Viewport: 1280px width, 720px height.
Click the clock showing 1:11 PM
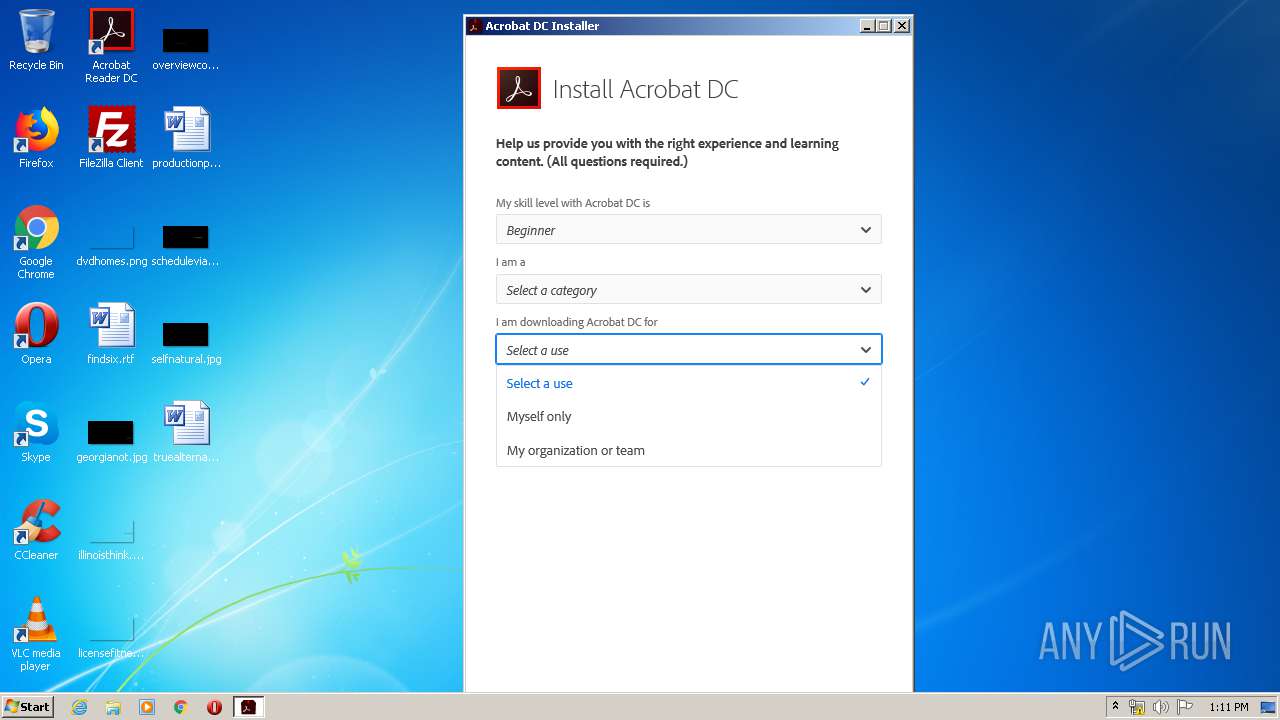coord(1229,707)
